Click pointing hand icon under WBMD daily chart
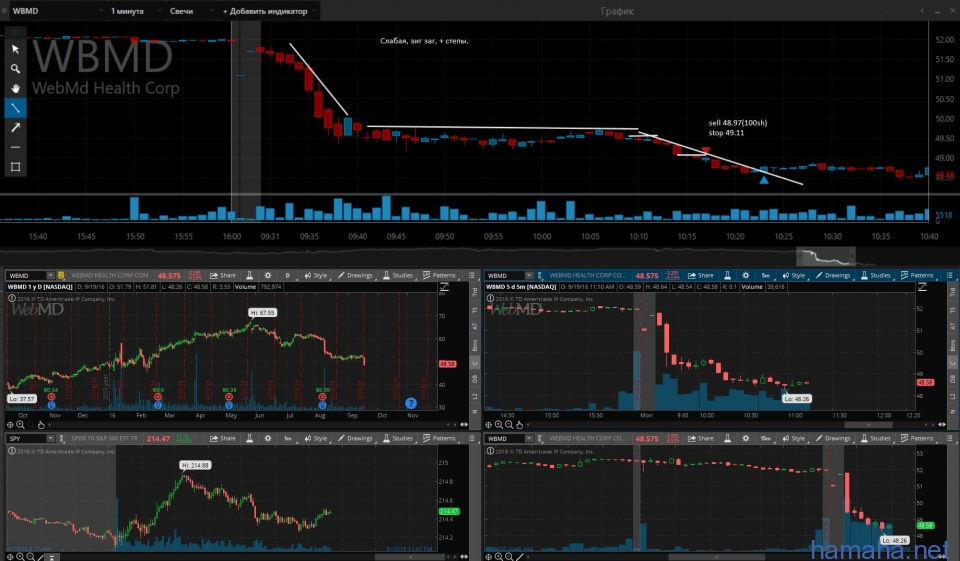 click(41, 424)
